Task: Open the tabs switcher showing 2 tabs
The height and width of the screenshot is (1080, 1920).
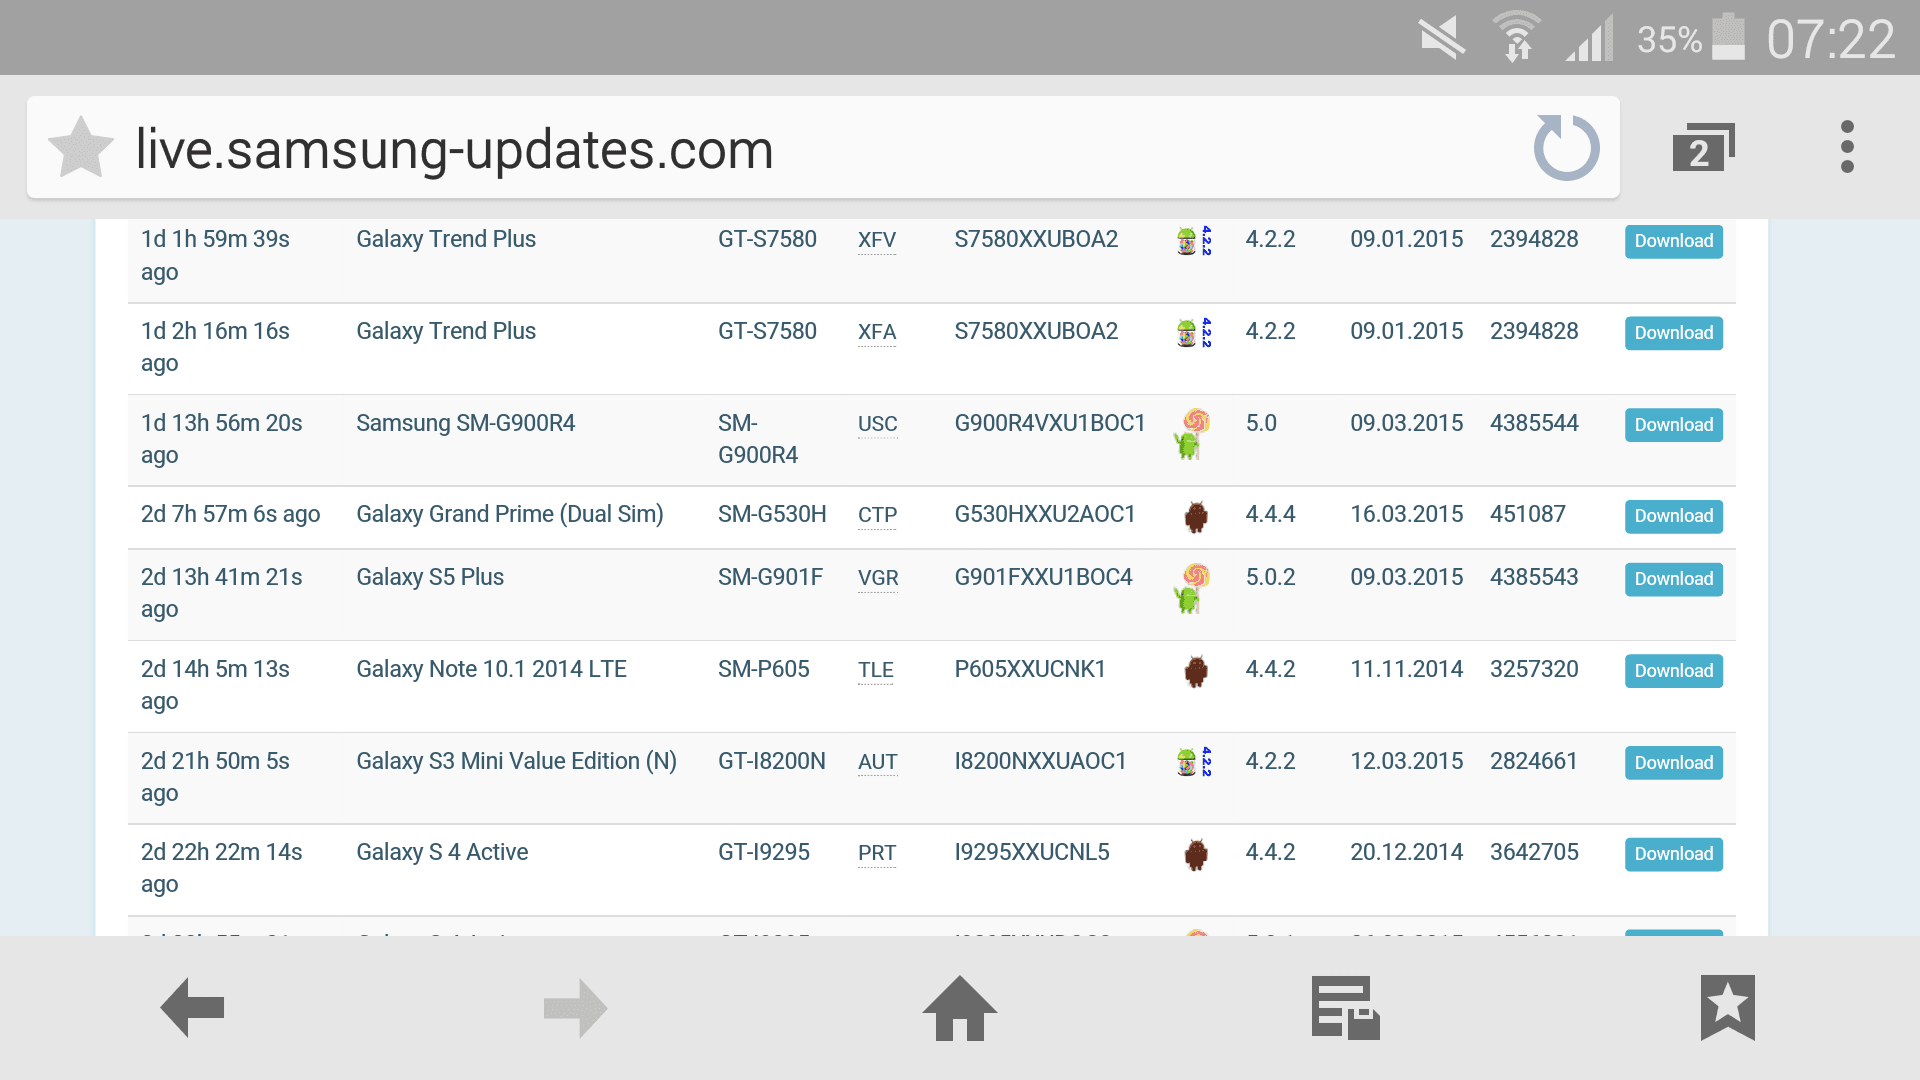Action: tap(1703, 148)
